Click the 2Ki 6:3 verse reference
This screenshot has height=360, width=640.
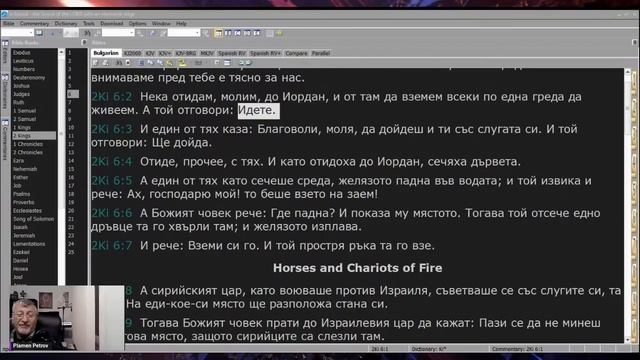[112, 129]
